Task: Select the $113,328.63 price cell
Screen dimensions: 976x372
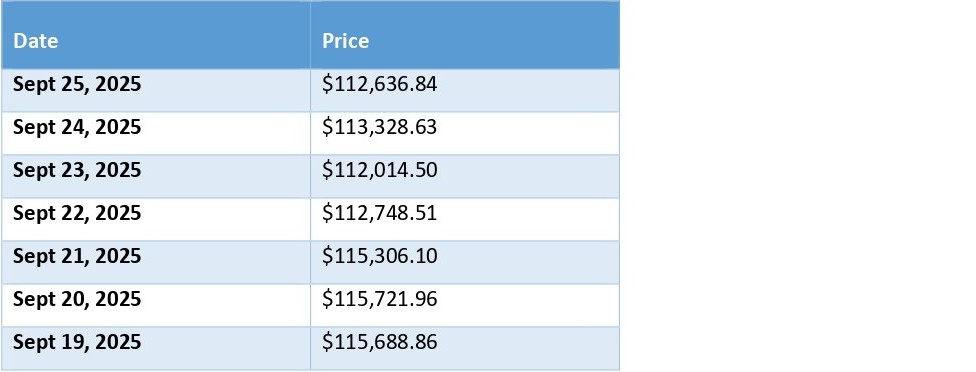Action: tap(465, 133)
